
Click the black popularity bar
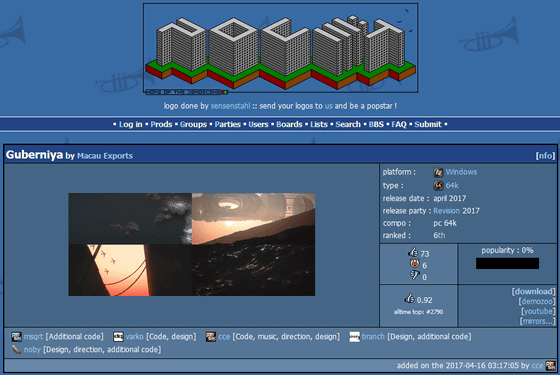(507, 263)
